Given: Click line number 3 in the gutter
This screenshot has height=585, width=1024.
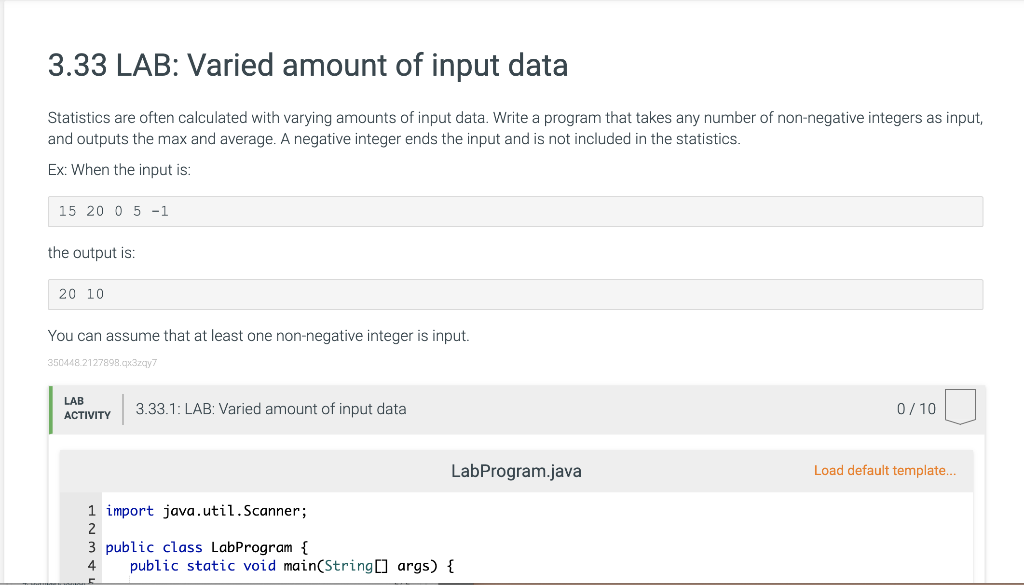Looking at the screenshot, I should (91, 547).
